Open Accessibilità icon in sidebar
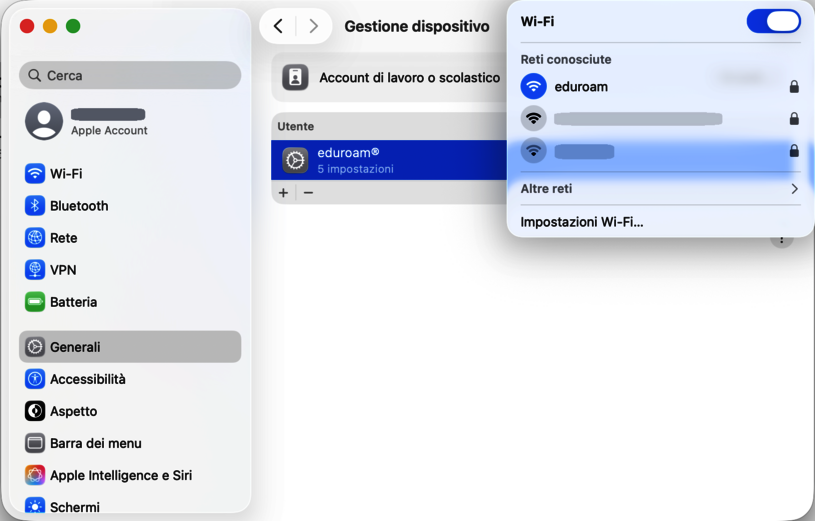815x521 pixels. [35, 379]
